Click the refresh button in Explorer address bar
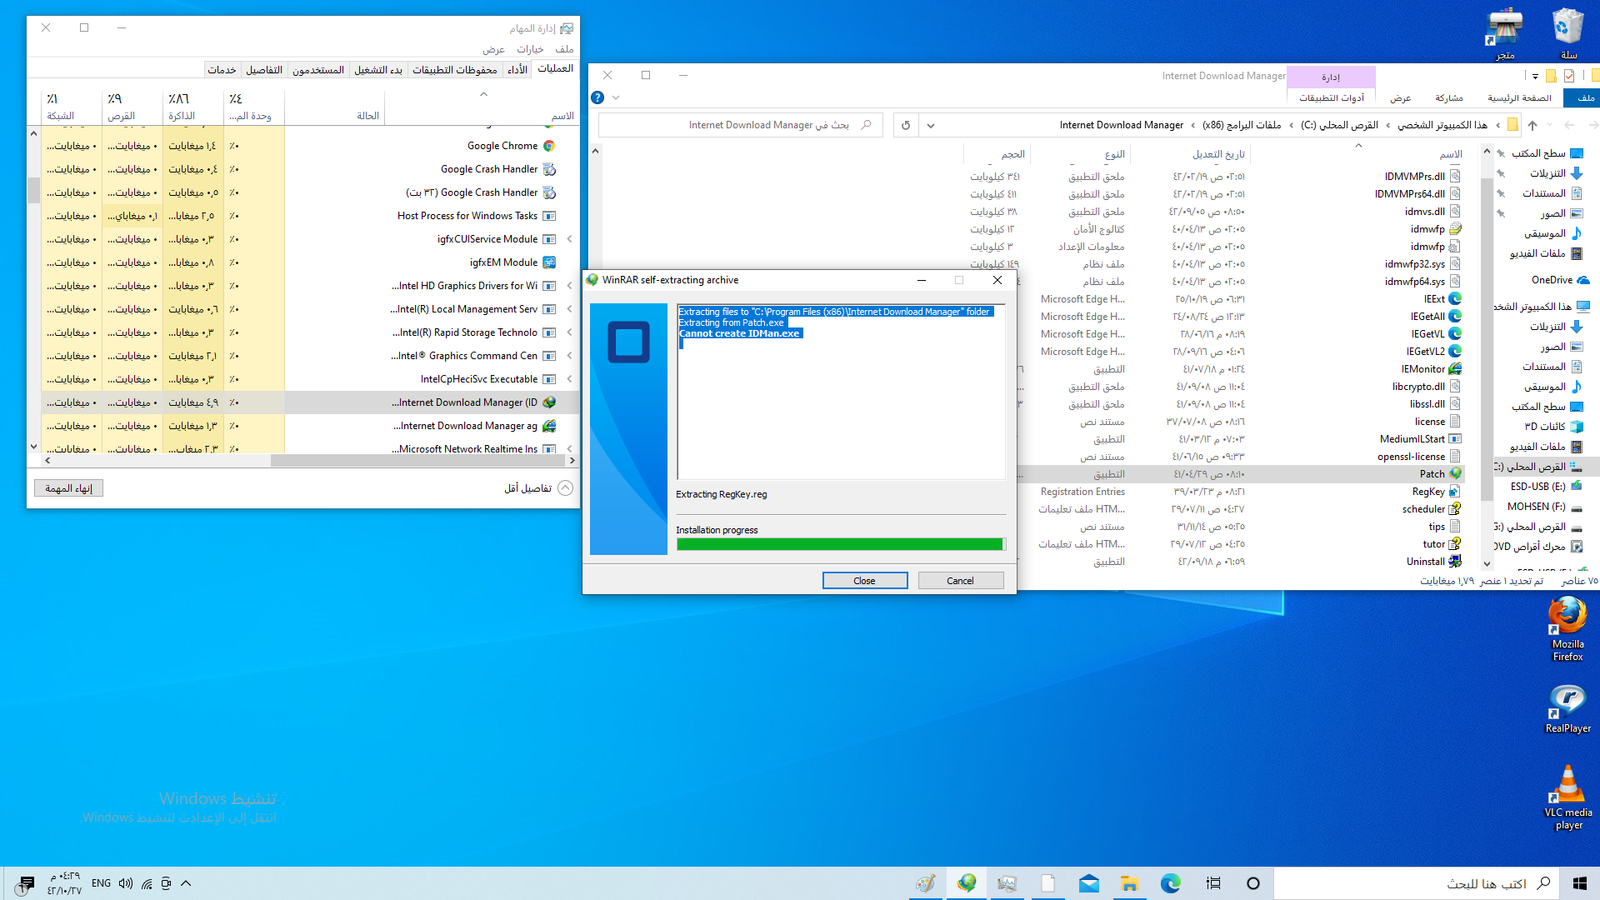Screen dimensions: 1600x900 906,125
